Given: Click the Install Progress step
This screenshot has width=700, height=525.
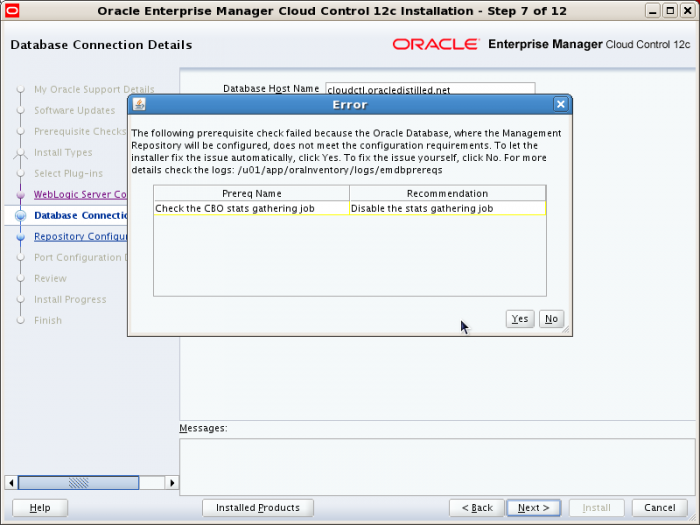Looking at the screenshot, I should pyautogui.click(x=70, y=299).
